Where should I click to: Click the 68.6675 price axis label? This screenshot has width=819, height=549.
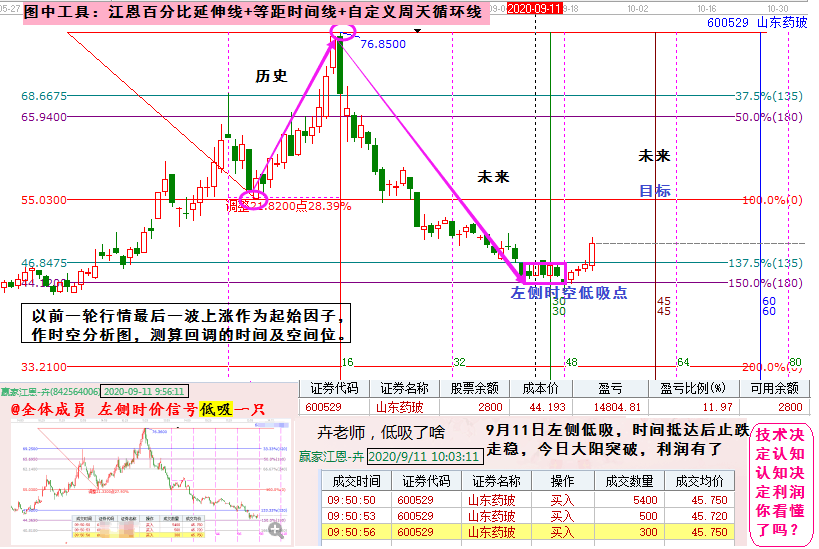(44, 96)
